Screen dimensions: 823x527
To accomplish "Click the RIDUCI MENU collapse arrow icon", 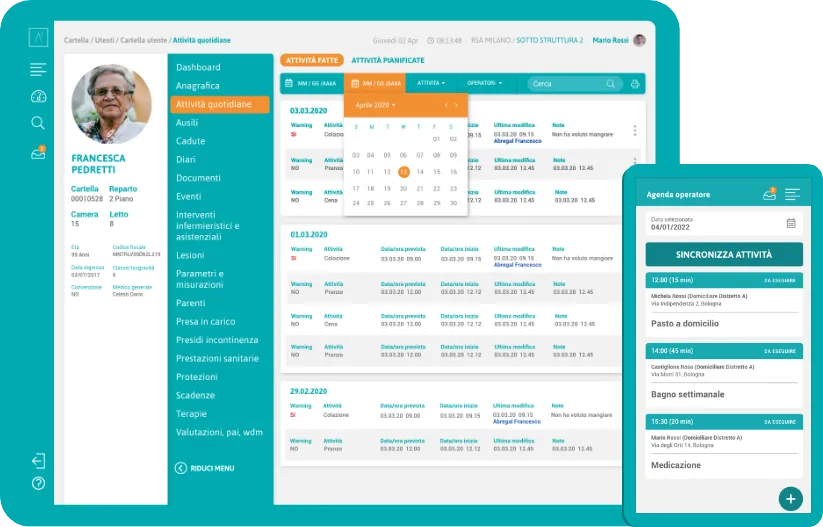I will (x=181, y=468).
